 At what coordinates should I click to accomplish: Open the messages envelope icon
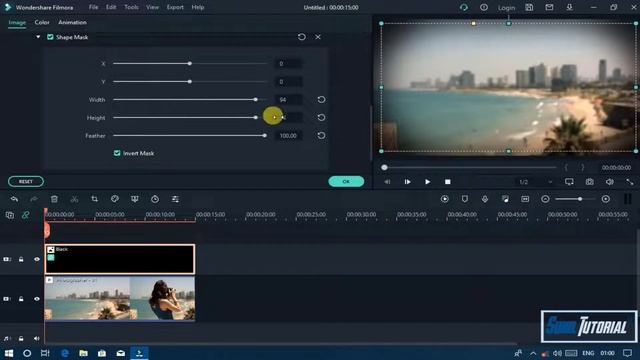549,7
